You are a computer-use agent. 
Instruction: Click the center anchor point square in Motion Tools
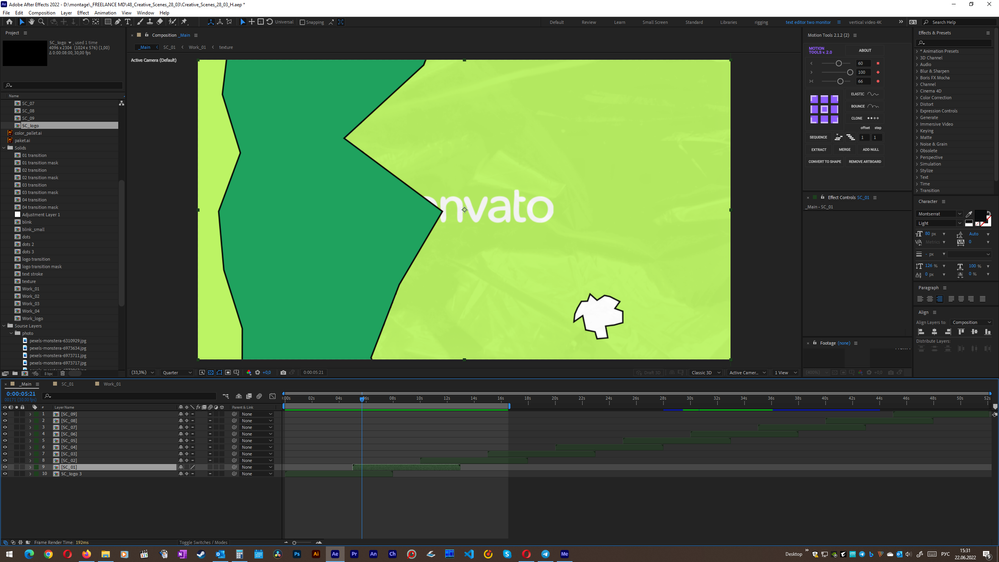[824, 109]
